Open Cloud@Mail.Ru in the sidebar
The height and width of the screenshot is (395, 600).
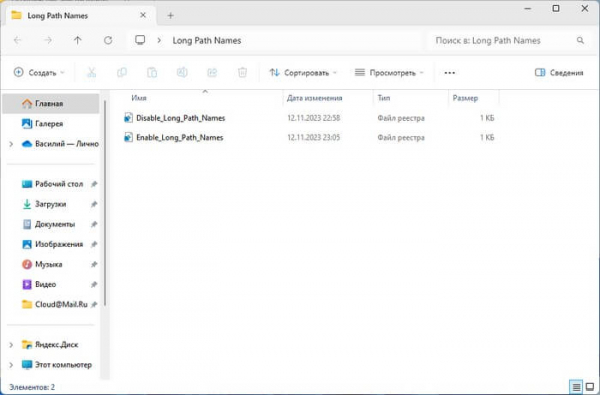tap(51, 305)
